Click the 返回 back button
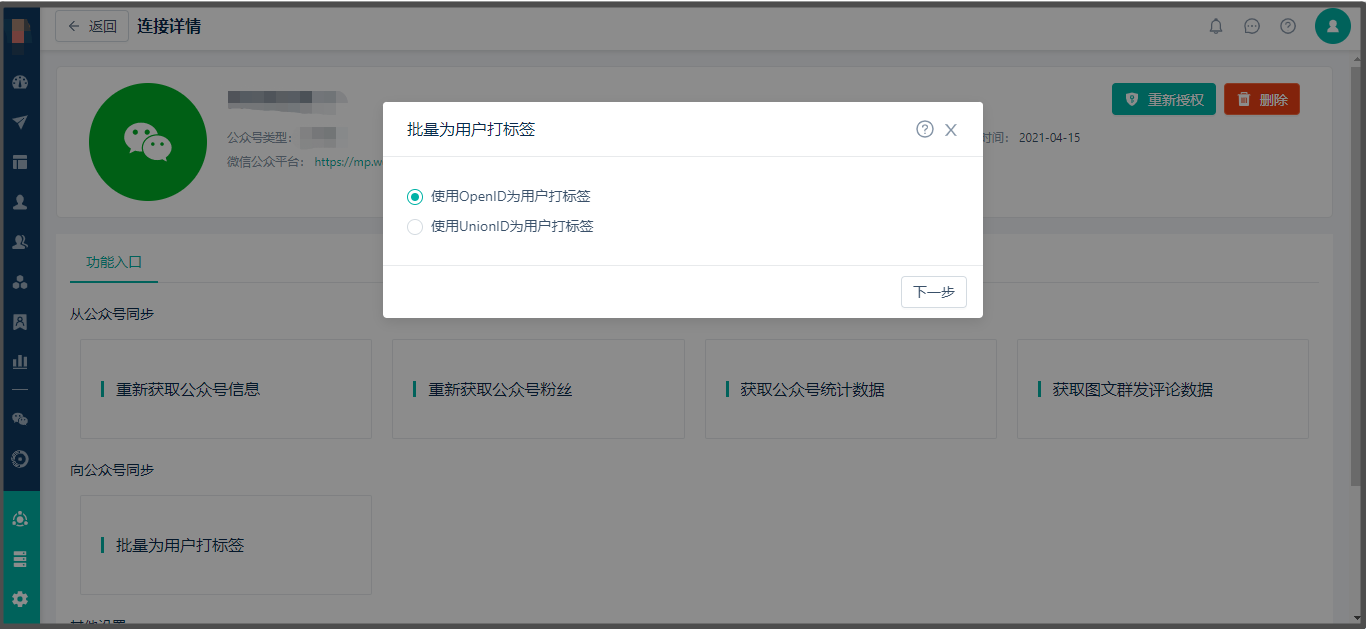1366x629 pixels. [92, 26]
